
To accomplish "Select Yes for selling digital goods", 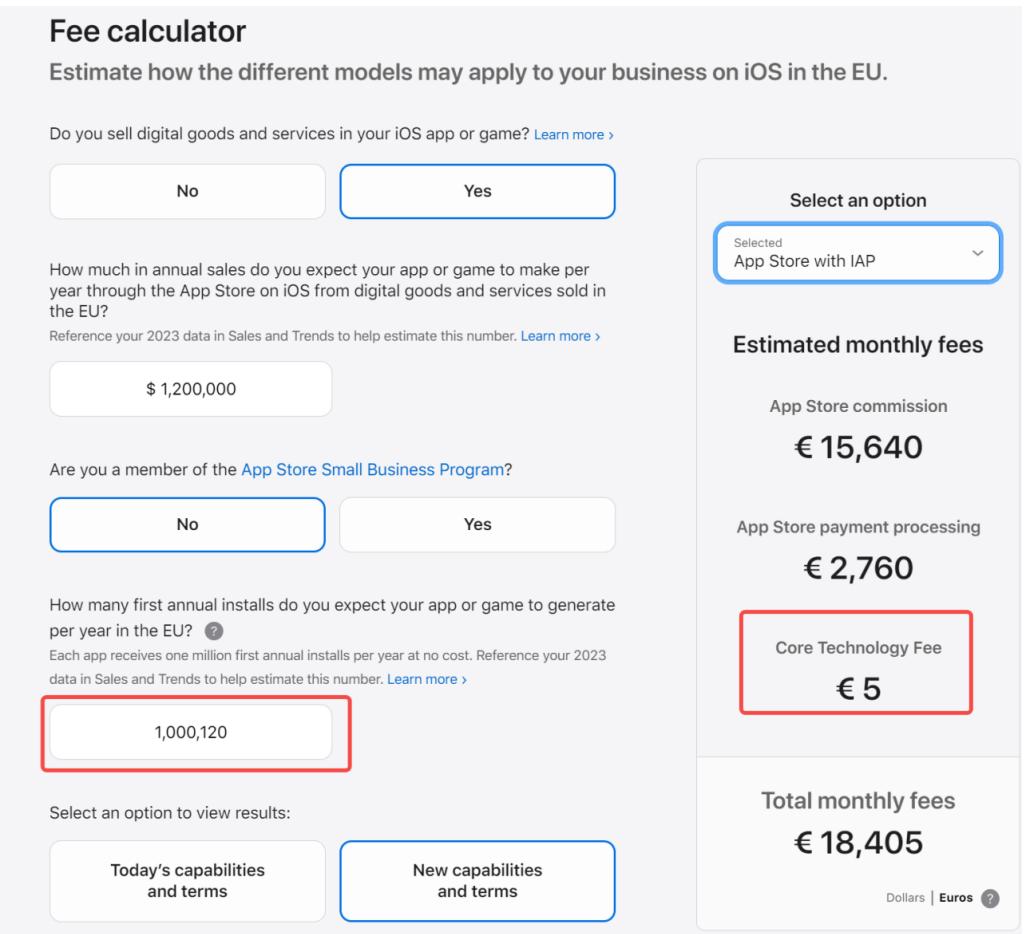I will point(477,191).
